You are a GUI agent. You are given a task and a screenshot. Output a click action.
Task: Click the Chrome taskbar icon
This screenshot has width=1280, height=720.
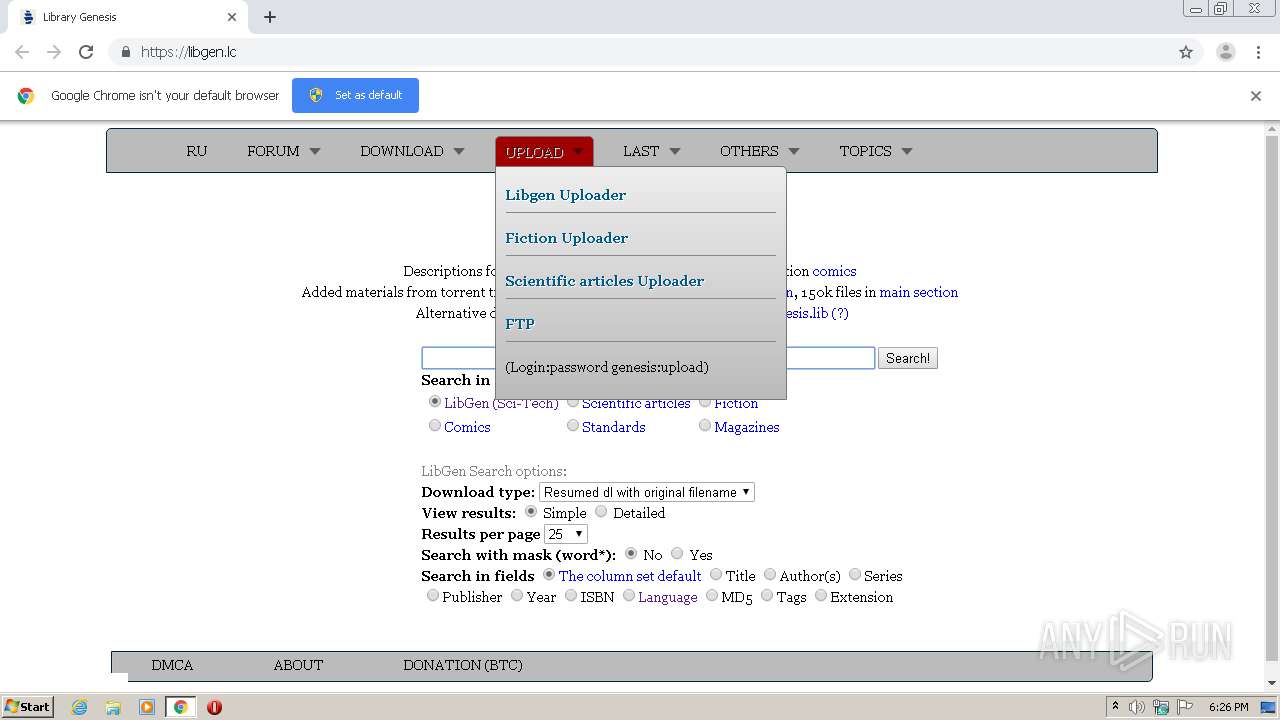[180, 707]
